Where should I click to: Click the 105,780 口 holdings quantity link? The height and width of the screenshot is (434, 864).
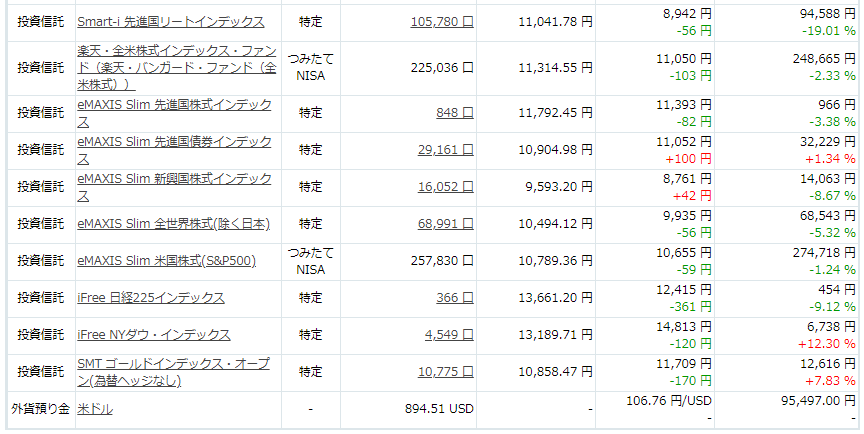[442, 22]
